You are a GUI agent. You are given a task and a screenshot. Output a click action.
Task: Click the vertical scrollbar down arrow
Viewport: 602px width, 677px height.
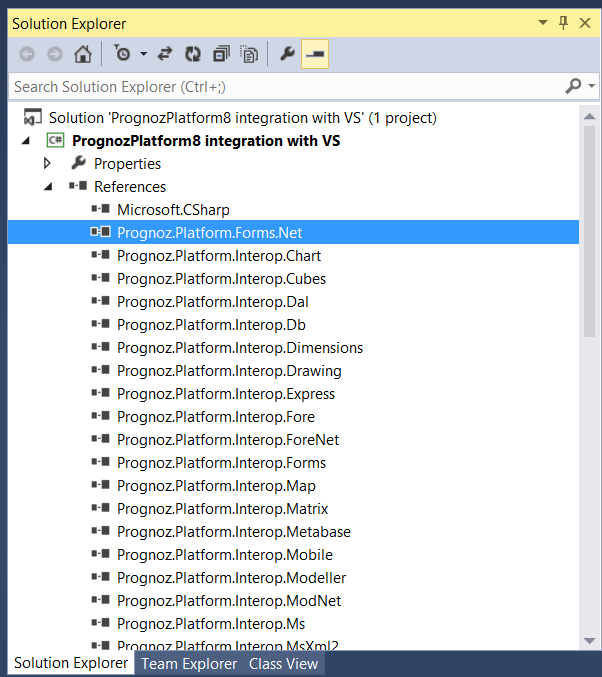589,641
